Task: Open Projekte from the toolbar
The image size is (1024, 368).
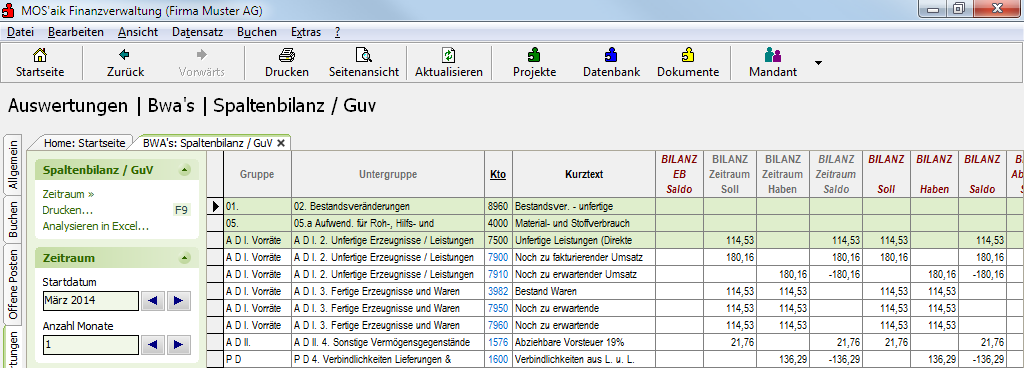Action: point(534,63)
